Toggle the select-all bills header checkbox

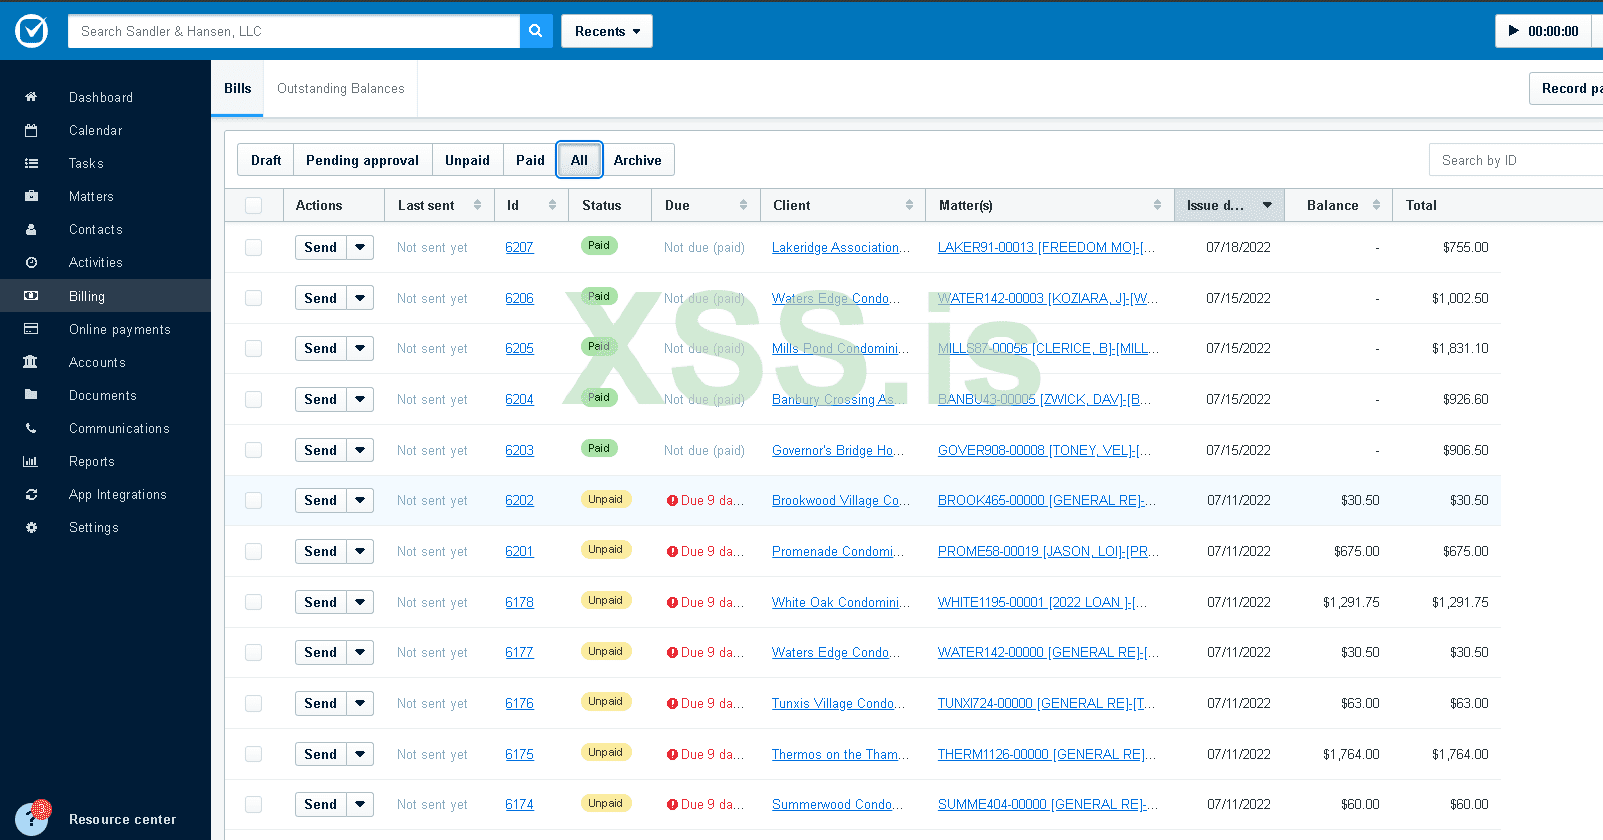(x=254, y=205)
